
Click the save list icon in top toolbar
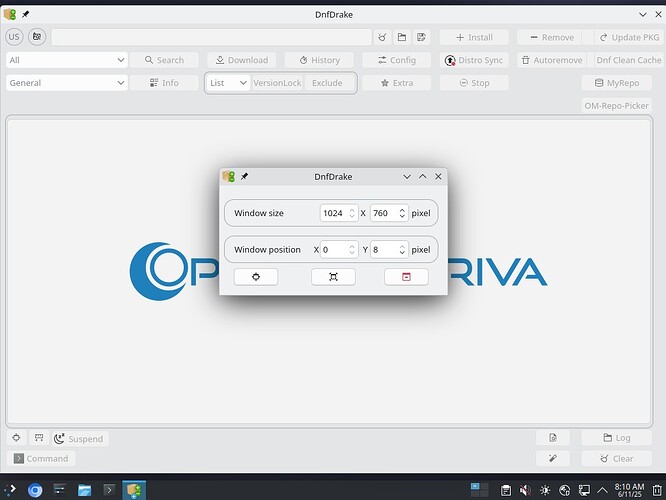tap(421, 37)
